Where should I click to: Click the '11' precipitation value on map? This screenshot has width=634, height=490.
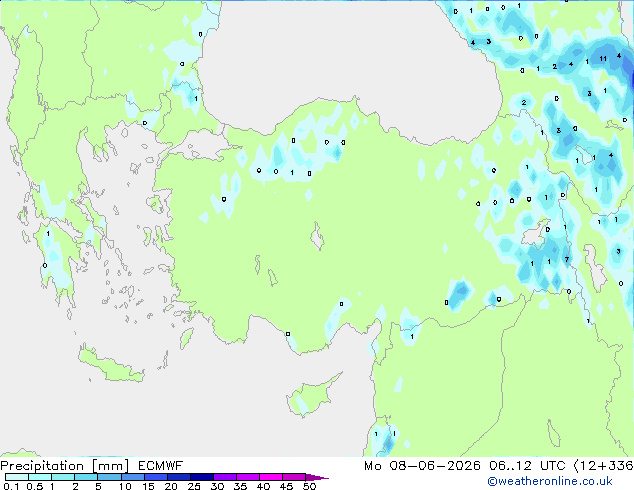click(603, 59)
